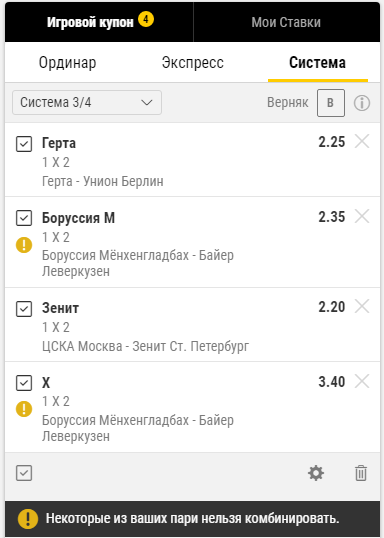Toggle the select-all checkbox at bottom
Screen dimensions: 384x538
(24, 473)
